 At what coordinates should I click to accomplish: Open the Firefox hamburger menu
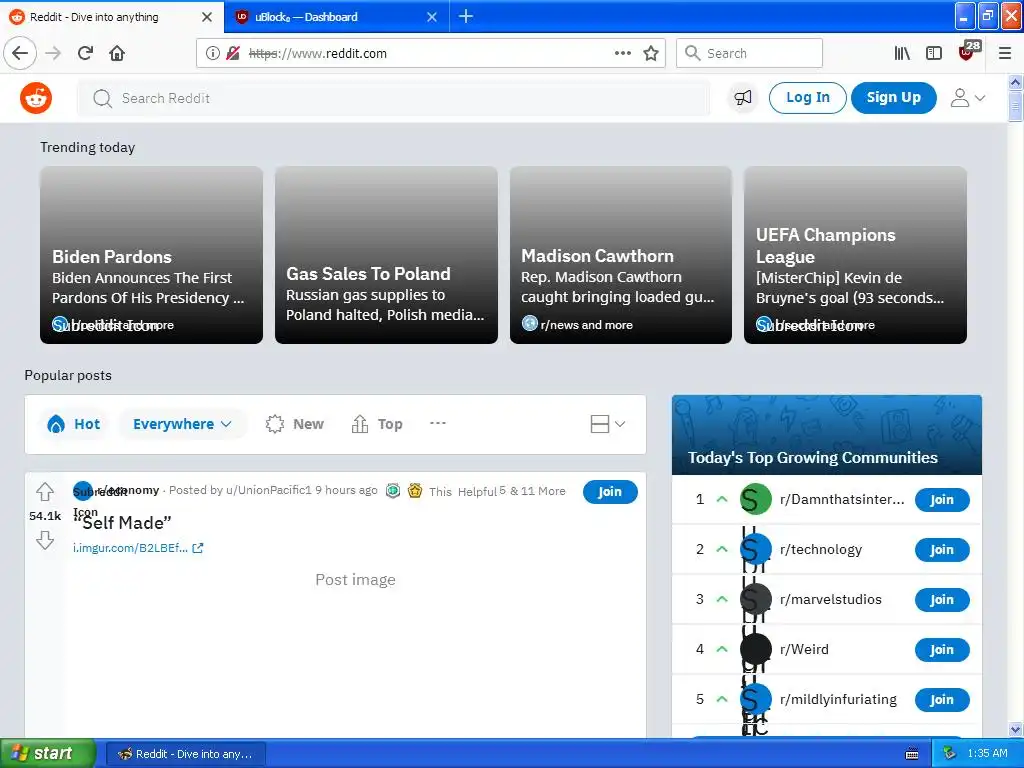pyautogui.click(x=1005, y=53)
